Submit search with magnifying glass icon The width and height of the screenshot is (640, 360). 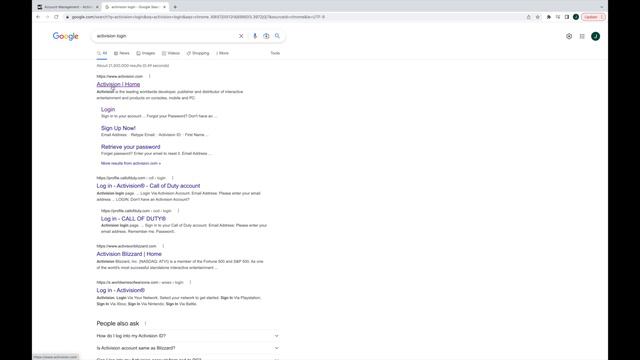click(x=277, y=36)
